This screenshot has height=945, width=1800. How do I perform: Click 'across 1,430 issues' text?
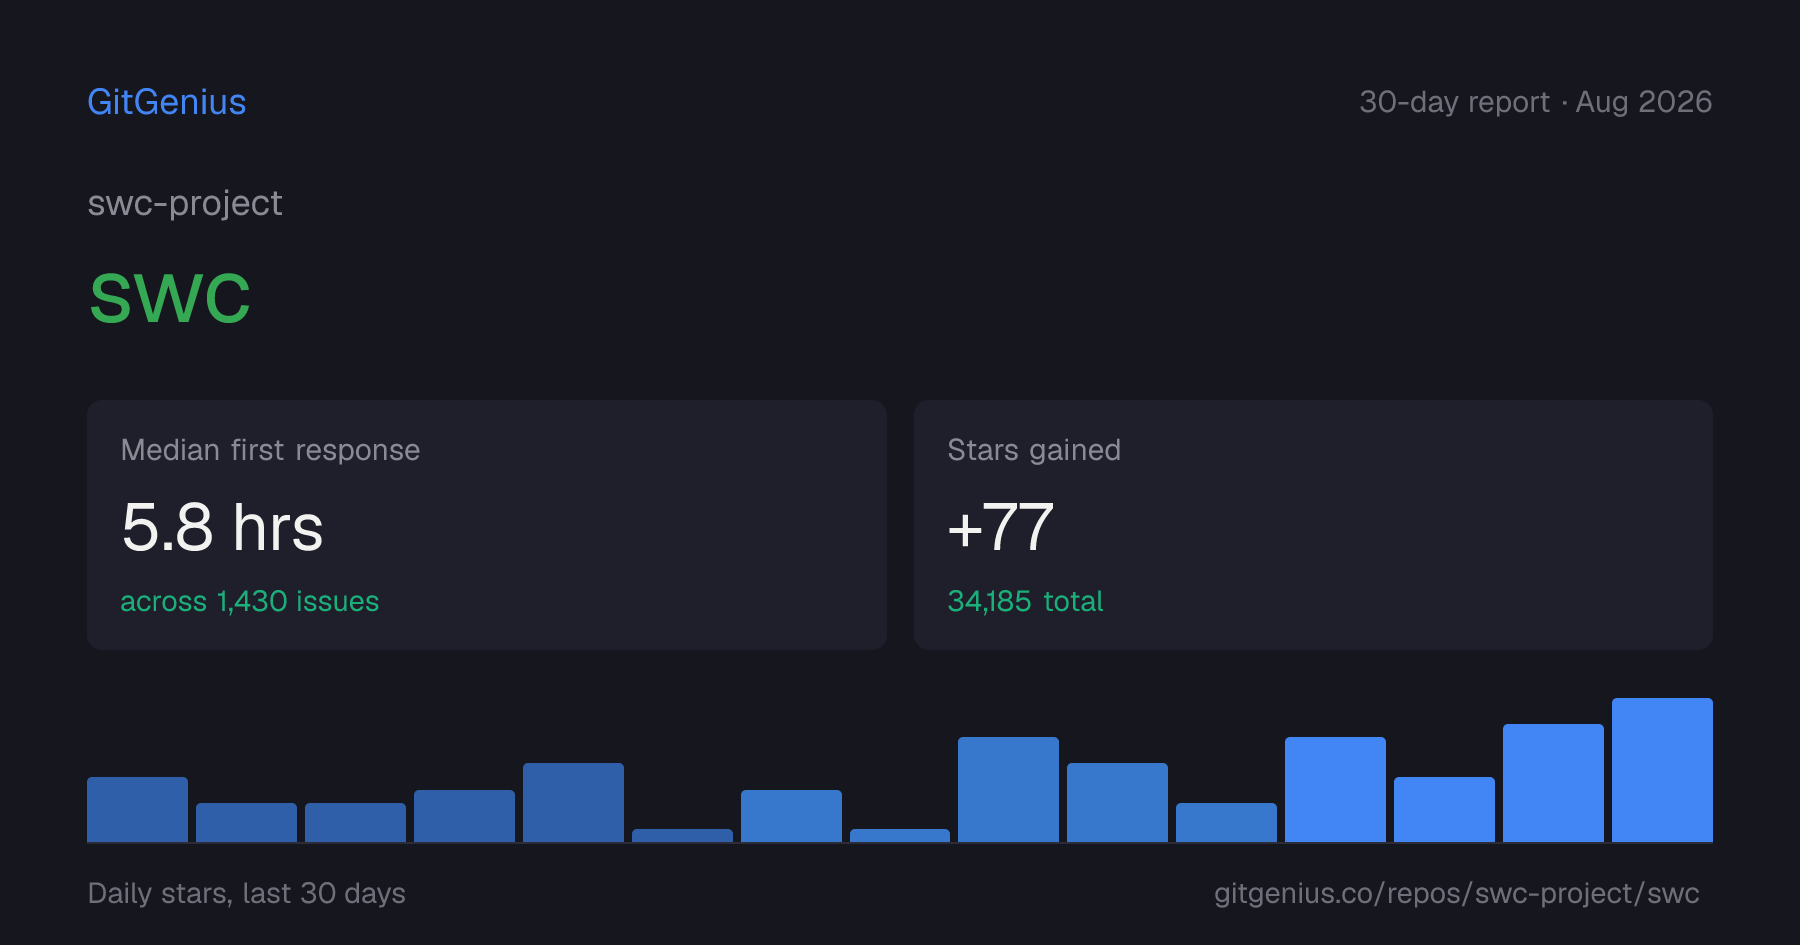pyautogui.click(x=250, y=601)
